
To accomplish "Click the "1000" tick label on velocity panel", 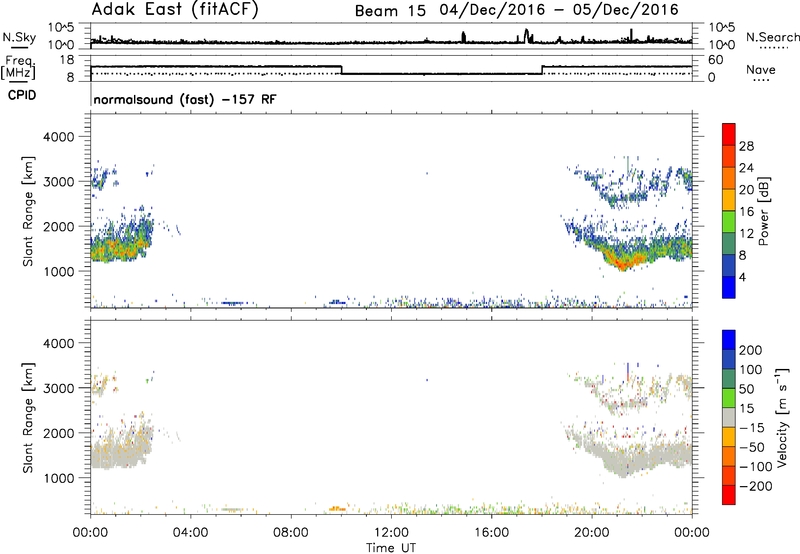I will coord(59,478).
